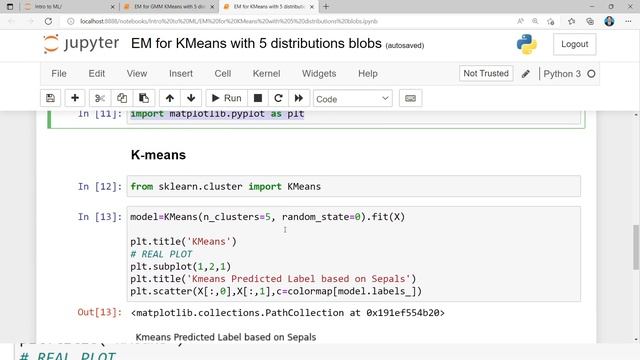Click the sklearn.cluster import KMeans cell

(x=353, y=186)
